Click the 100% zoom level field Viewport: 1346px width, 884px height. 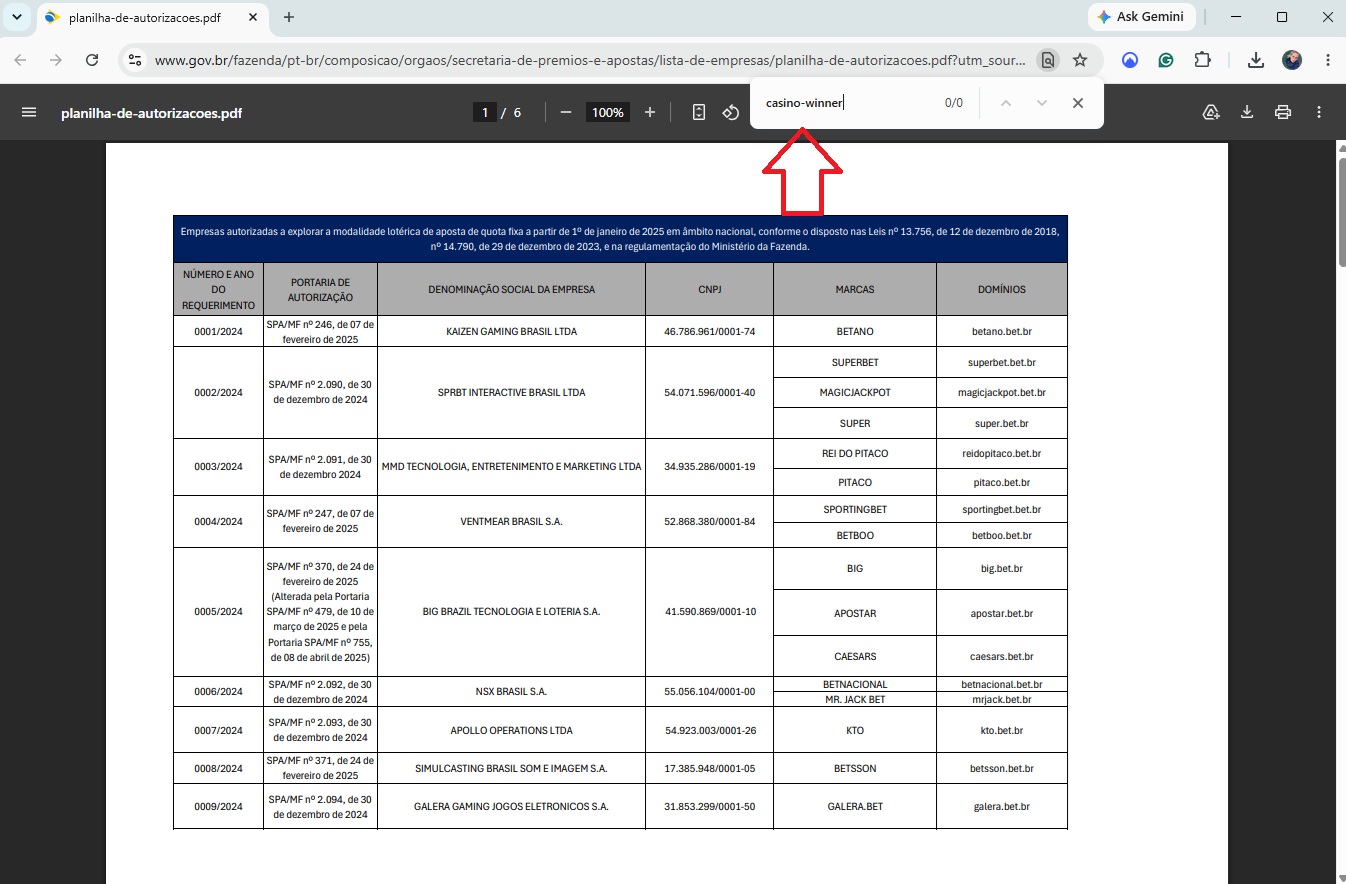(x=608, y=112)
